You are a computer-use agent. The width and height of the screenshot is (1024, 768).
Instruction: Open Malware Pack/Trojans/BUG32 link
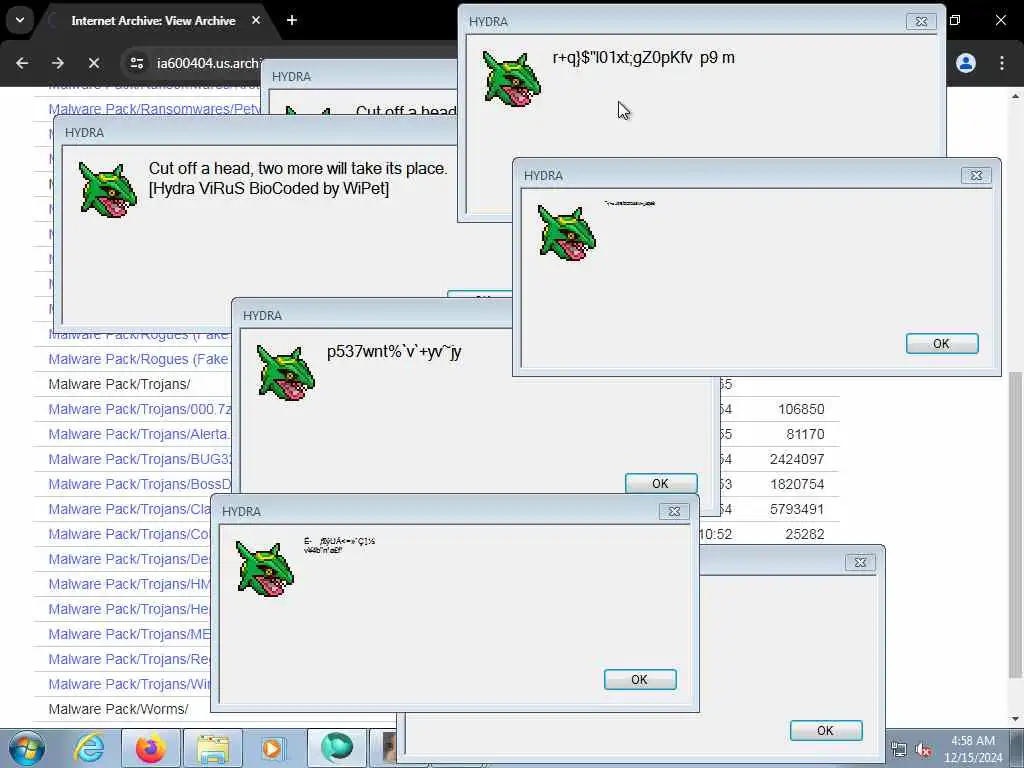pos(140,459)
